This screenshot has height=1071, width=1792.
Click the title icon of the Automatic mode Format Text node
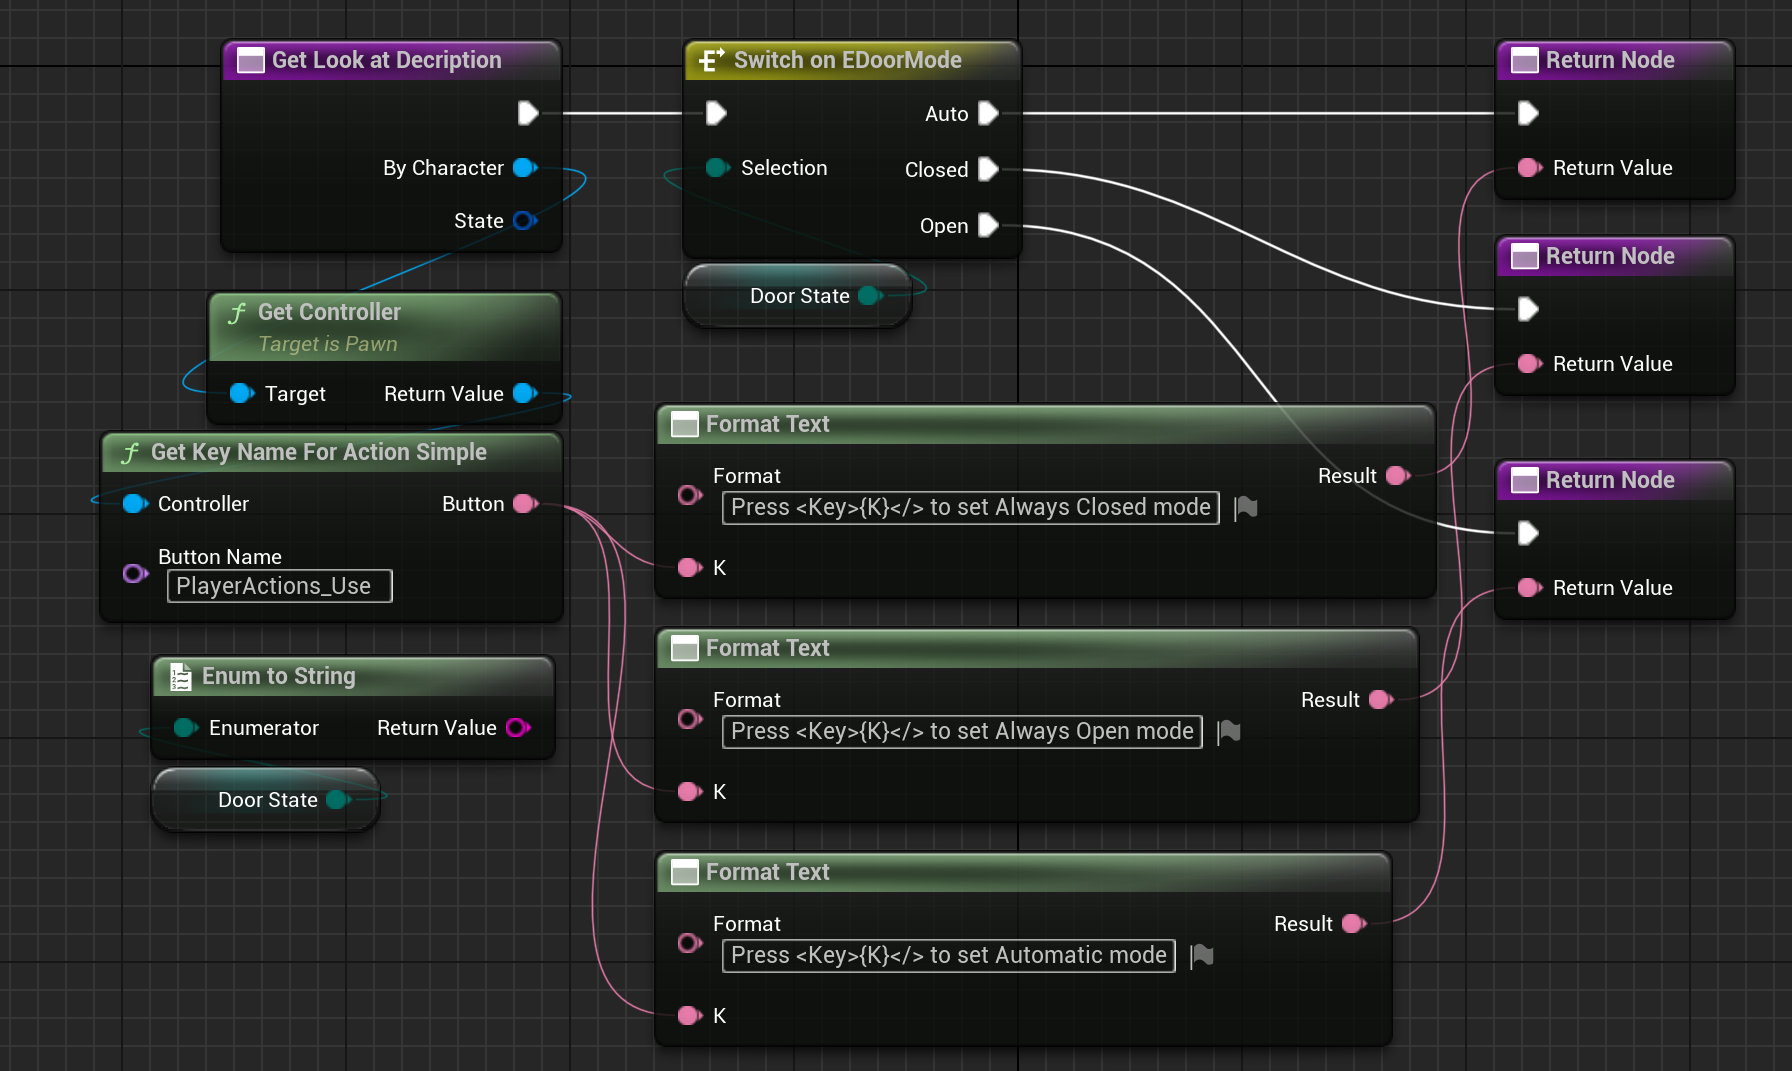[685, 873]
